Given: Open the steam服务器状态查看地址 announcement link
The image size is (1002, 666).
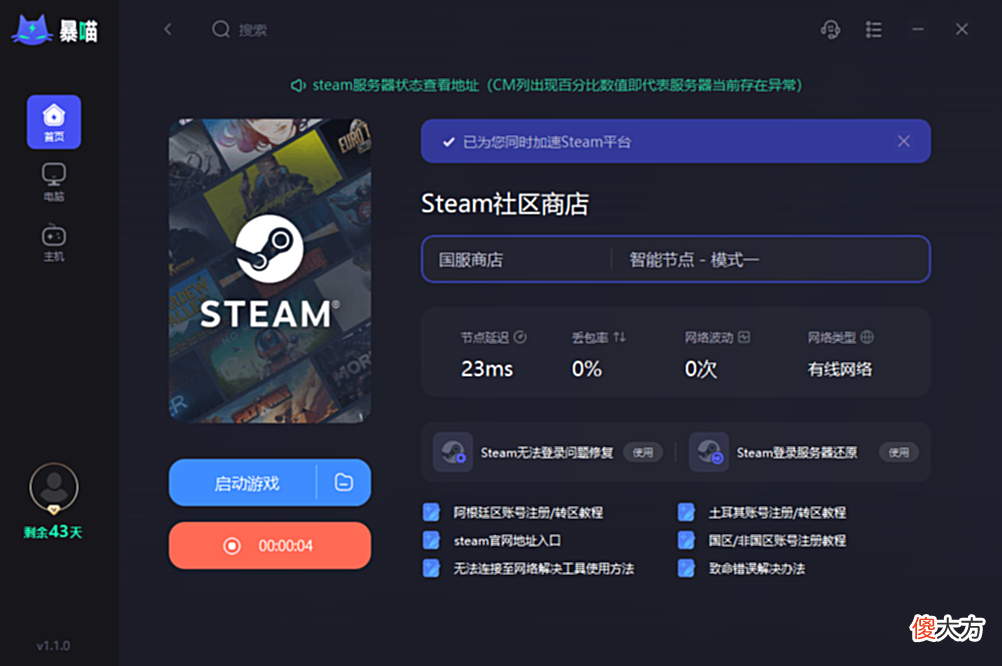Looking at the screenshot, I should [x=557, y=85].
